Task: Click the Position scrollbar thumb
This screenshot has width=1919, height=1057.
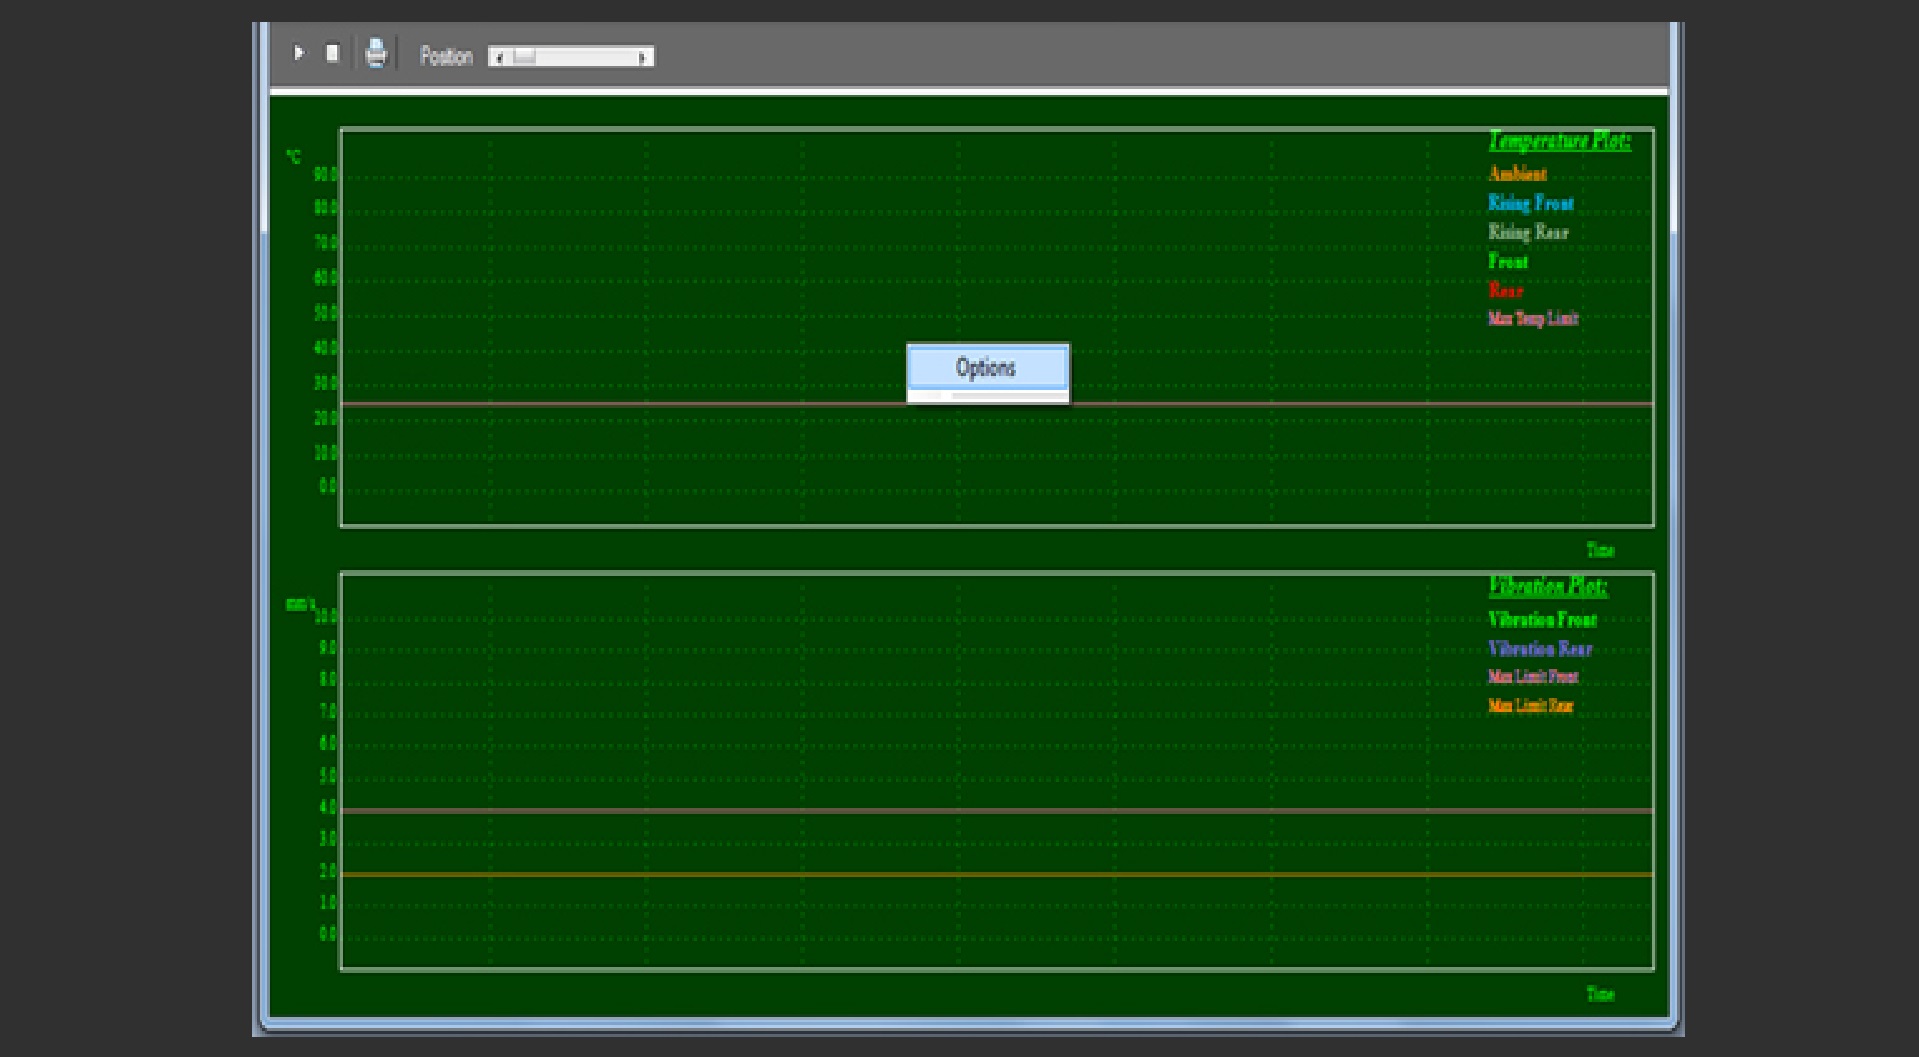Action: click(524, 57)
